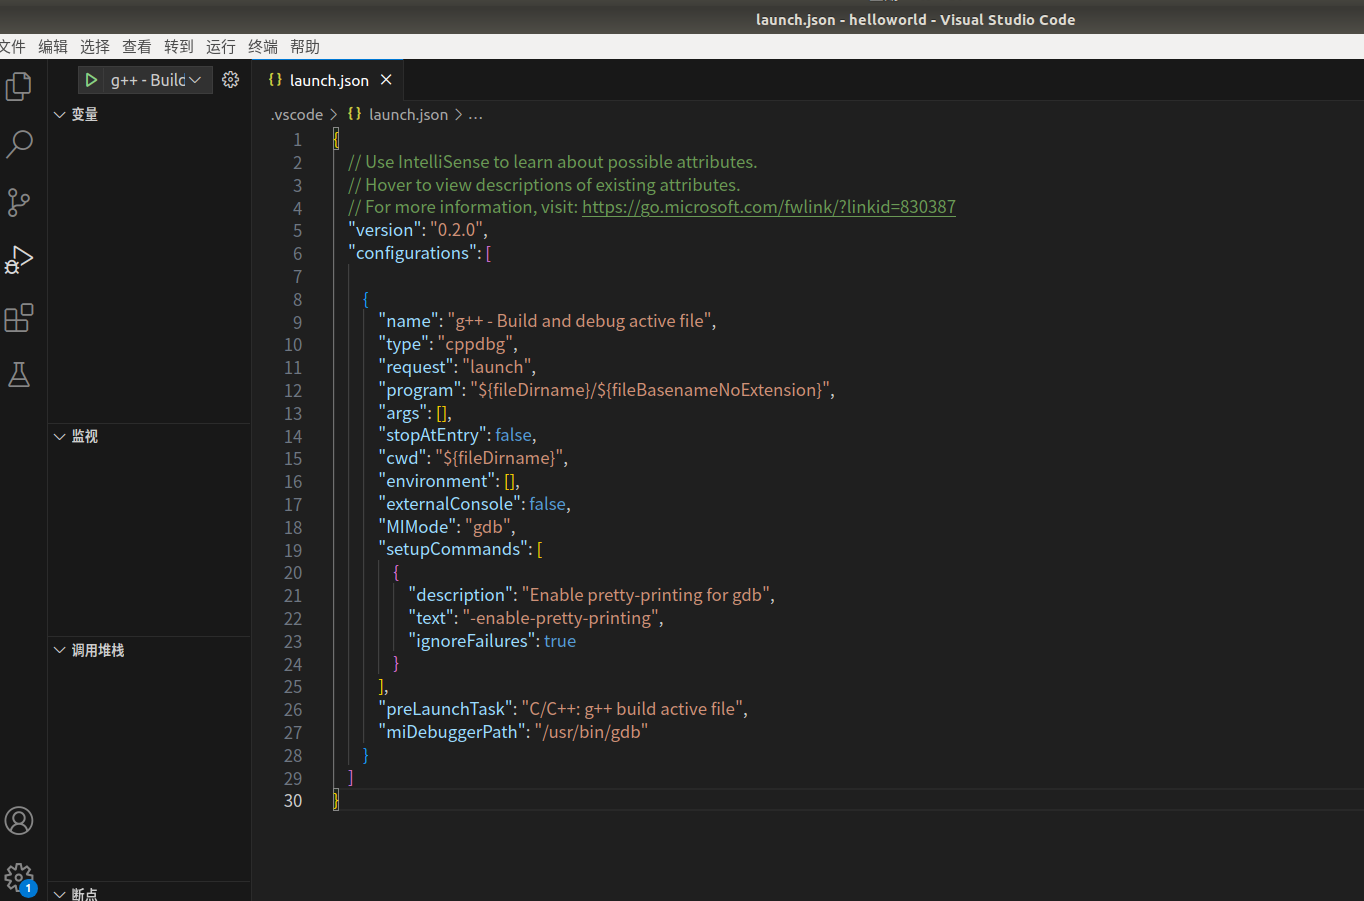The image size is (1364, 901).
Task: Click the "setupCommands" key
Action: (x=453, y=549)
